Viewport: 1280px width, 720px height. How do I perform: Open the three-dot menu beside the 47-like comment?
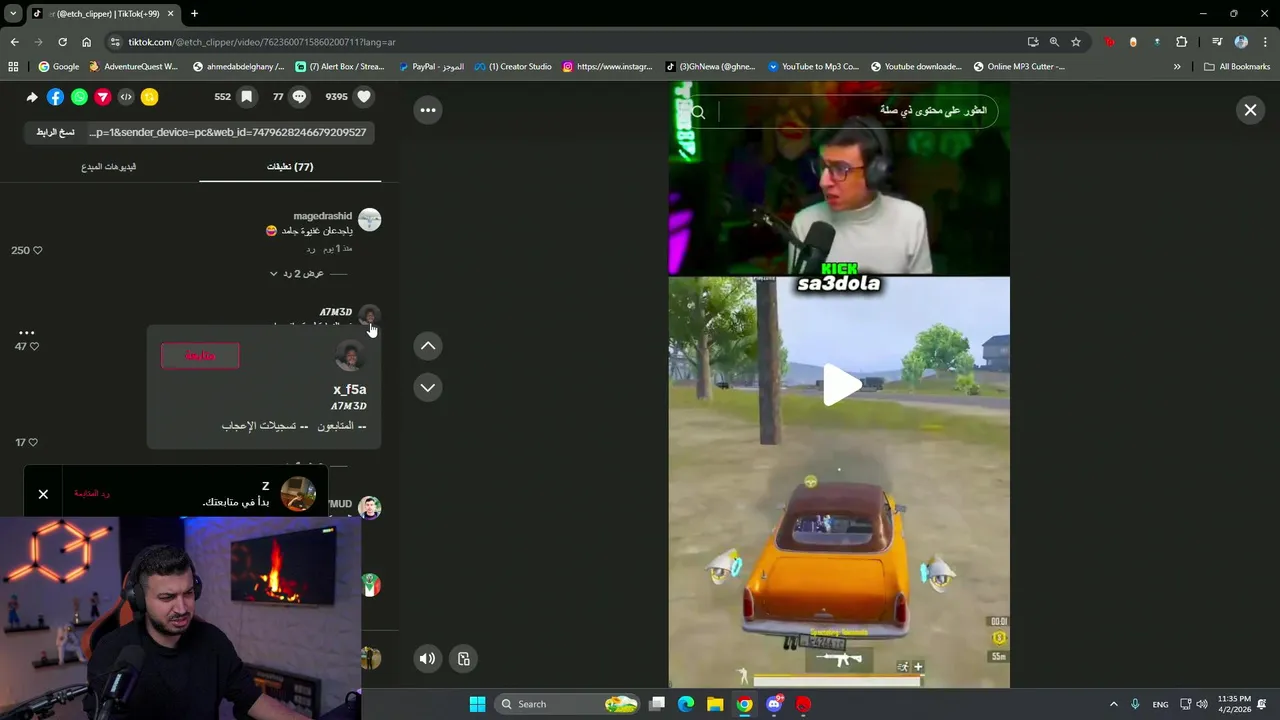click(x=27, y=332)
